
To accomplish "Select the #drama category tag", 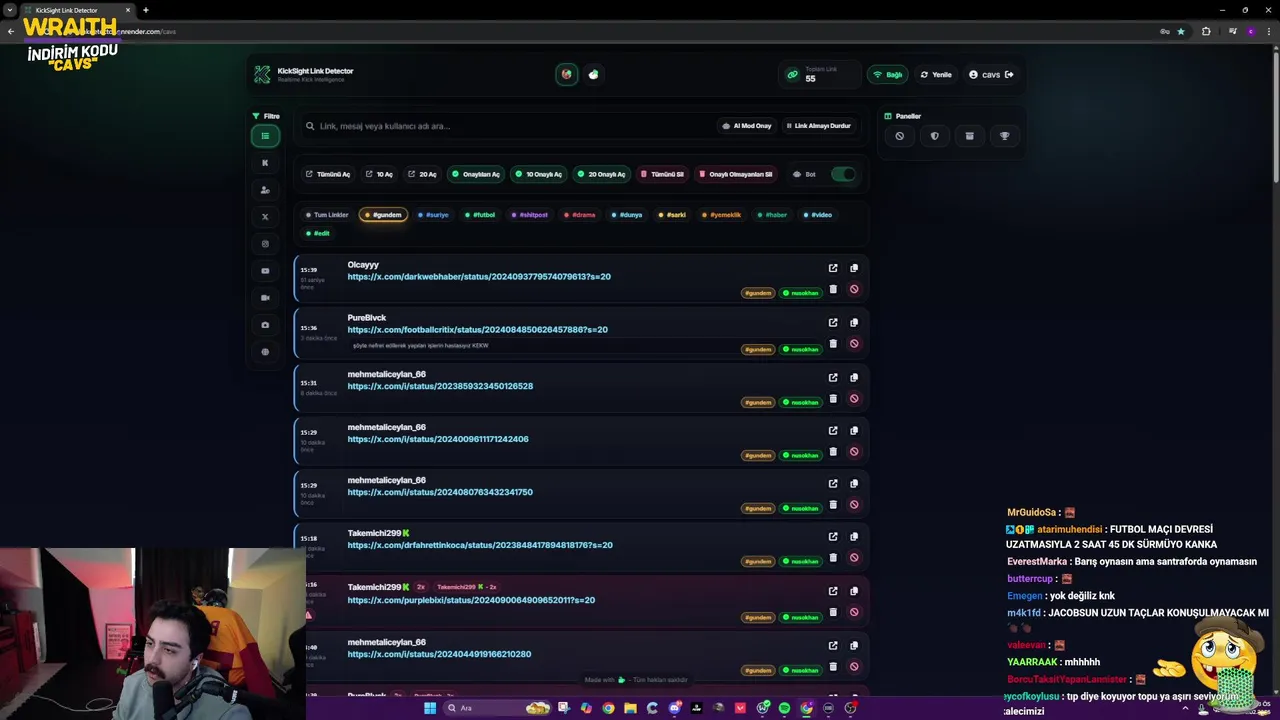I will [580, 215].
